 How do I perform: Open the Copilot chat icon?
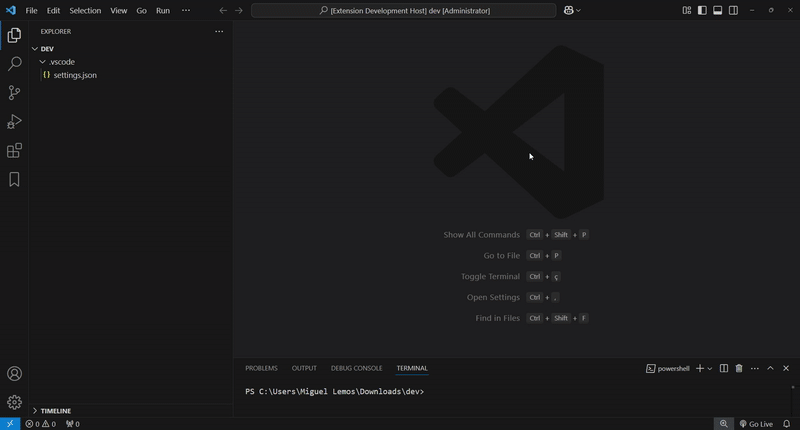pyautogui.click(x=568, y=10)
